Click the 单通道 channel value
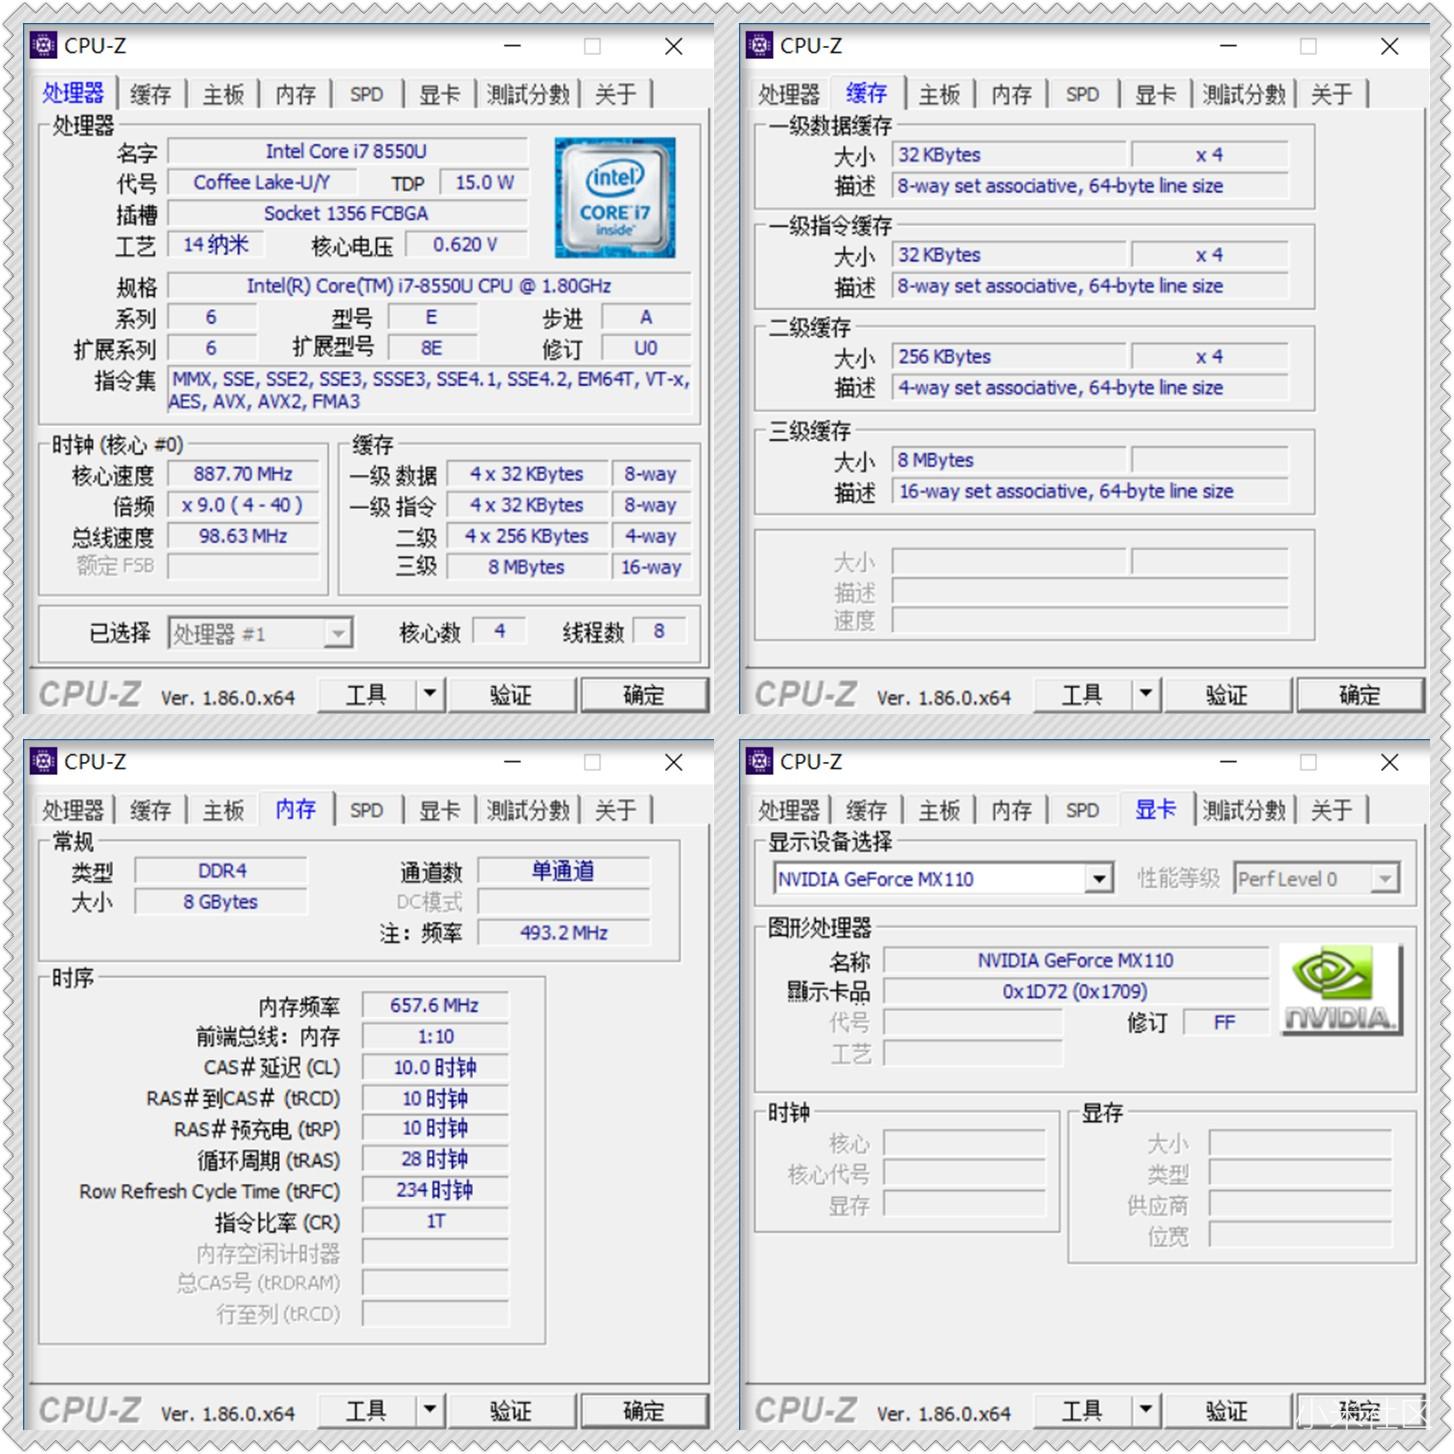The height and width of the screenshot is (1454, 1454). point(563,870)
